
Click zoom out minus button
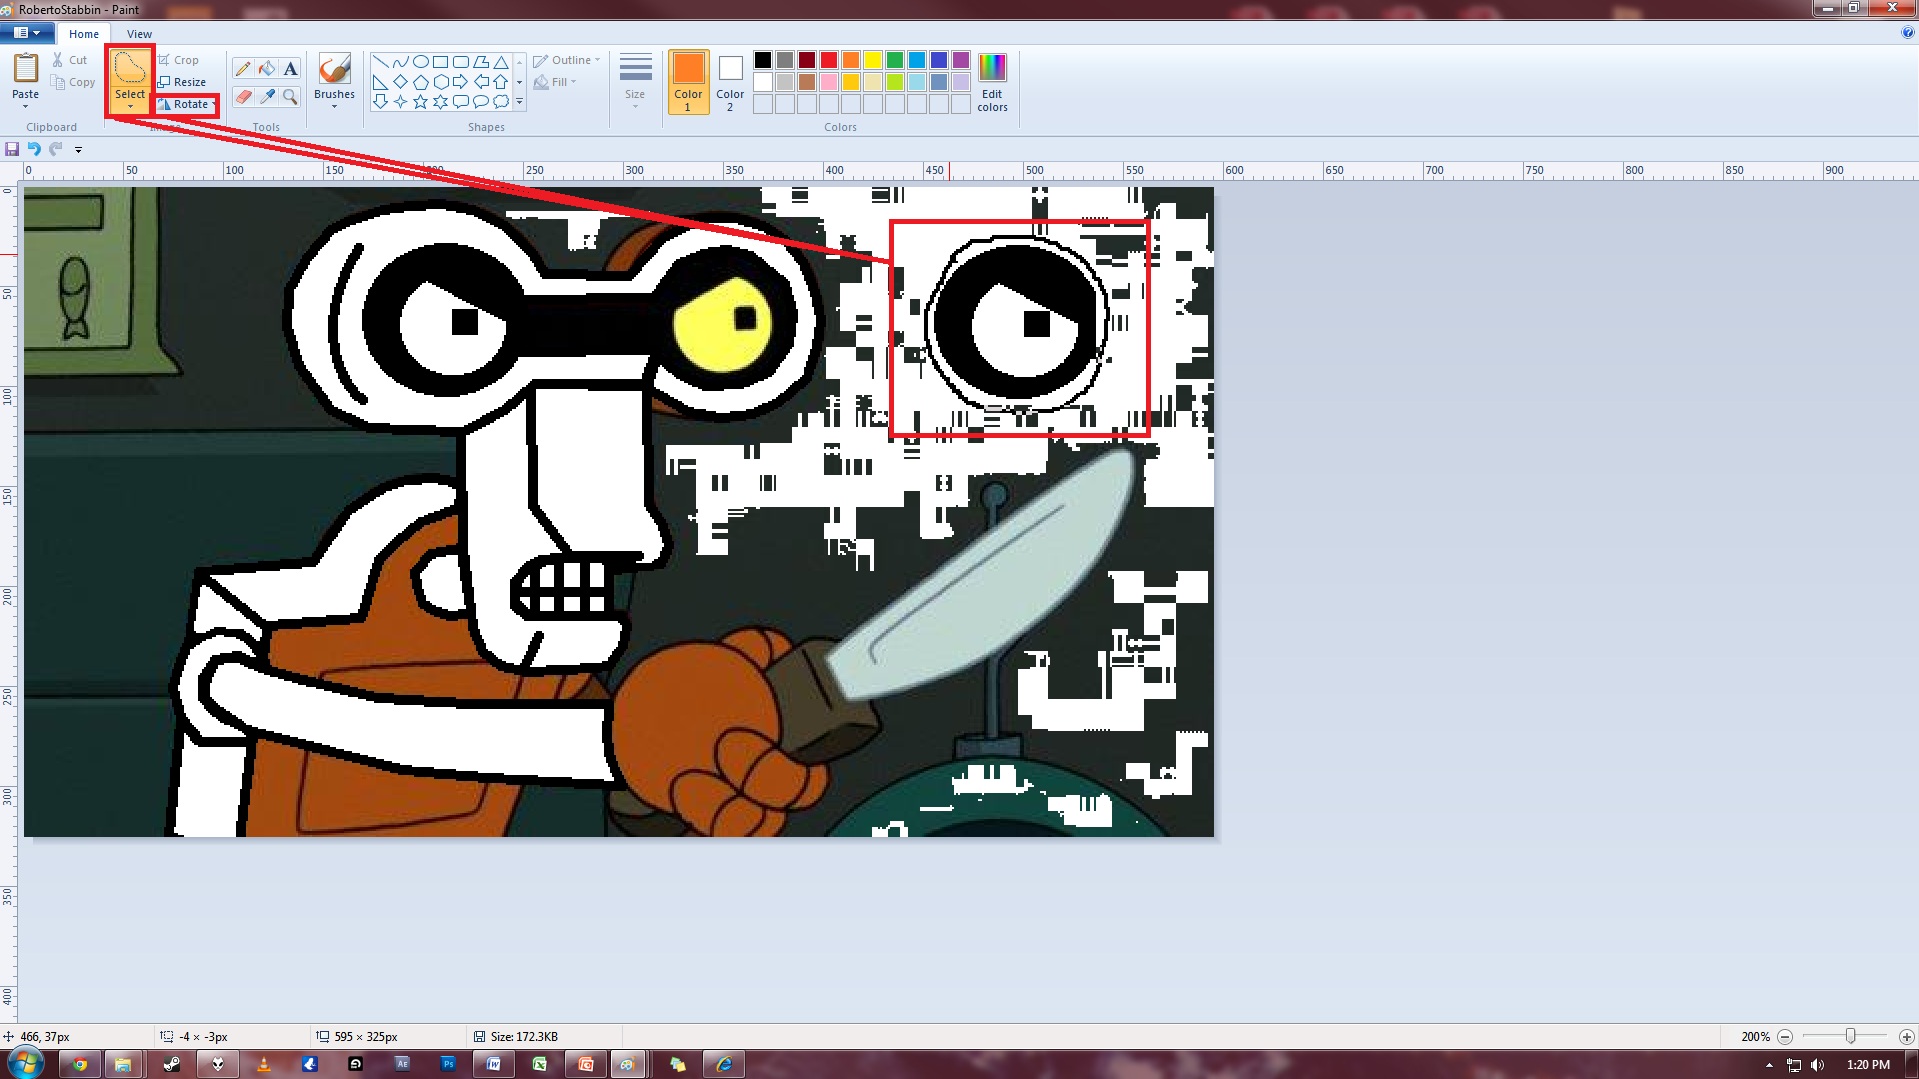tap(1785, 1037)
